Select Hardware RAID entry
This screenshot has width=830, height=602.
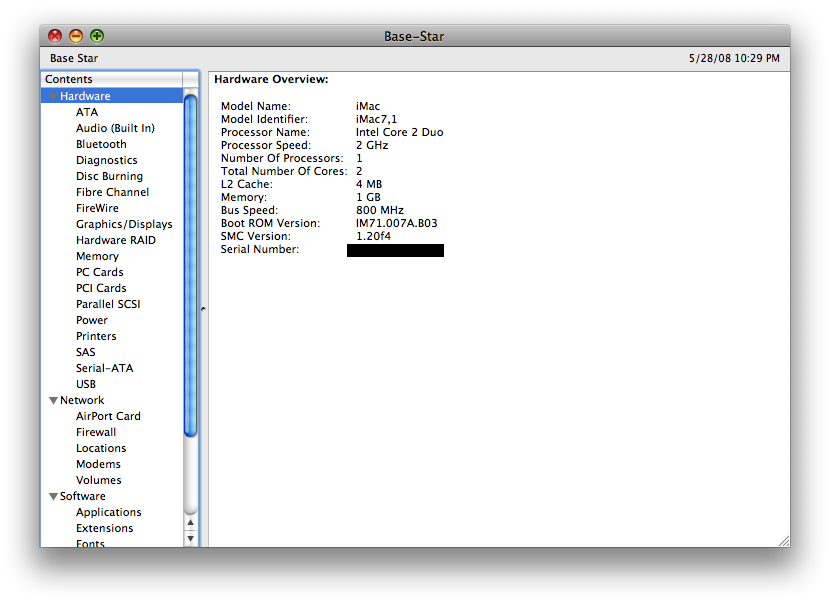pos(115,240)
